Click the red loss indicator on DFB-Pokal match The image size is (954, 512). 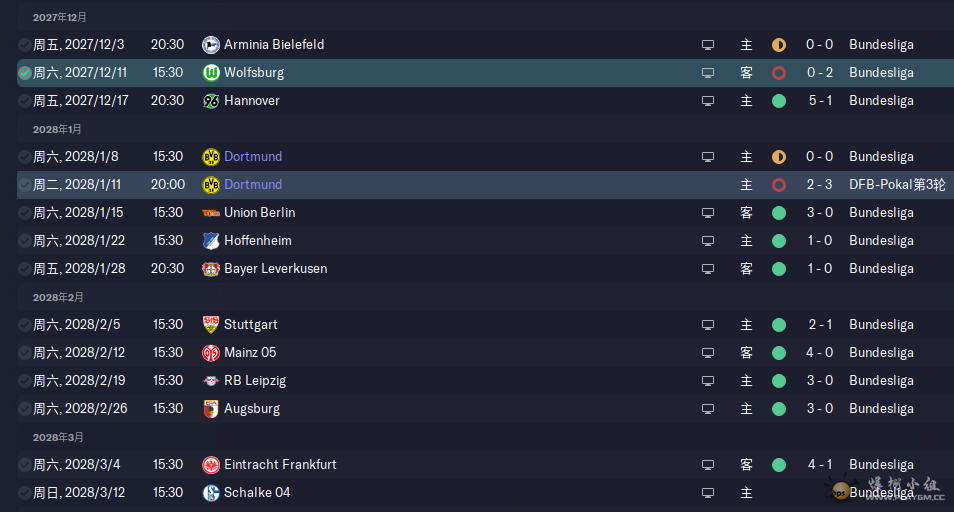(x=779, y=185)
